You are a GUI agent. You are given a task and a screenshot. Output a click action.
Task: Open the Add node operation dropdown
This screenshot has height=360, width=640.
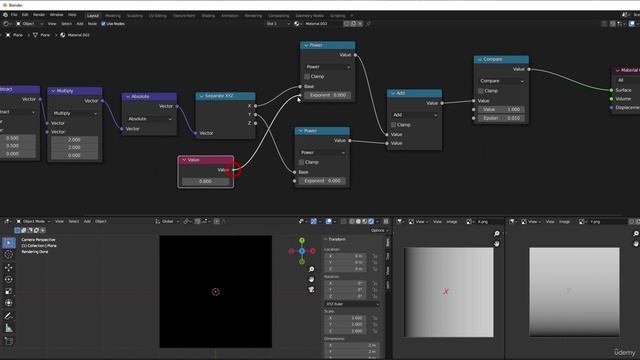[x=414, y=115]
